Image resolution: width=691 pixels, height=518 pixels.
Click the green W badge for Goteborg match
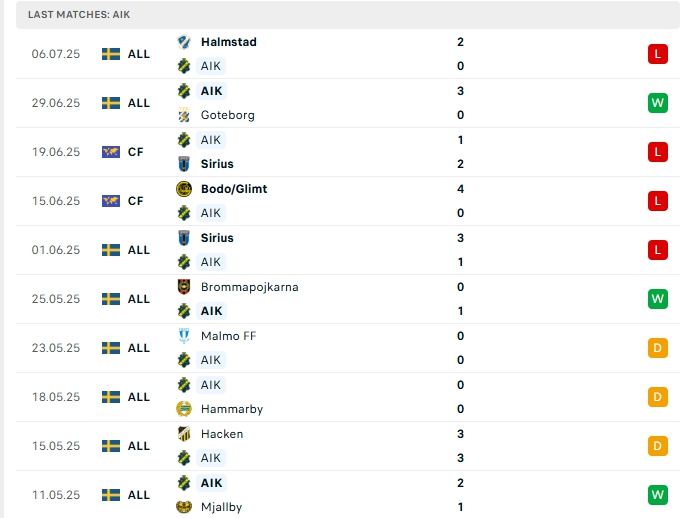coord(656,103)
